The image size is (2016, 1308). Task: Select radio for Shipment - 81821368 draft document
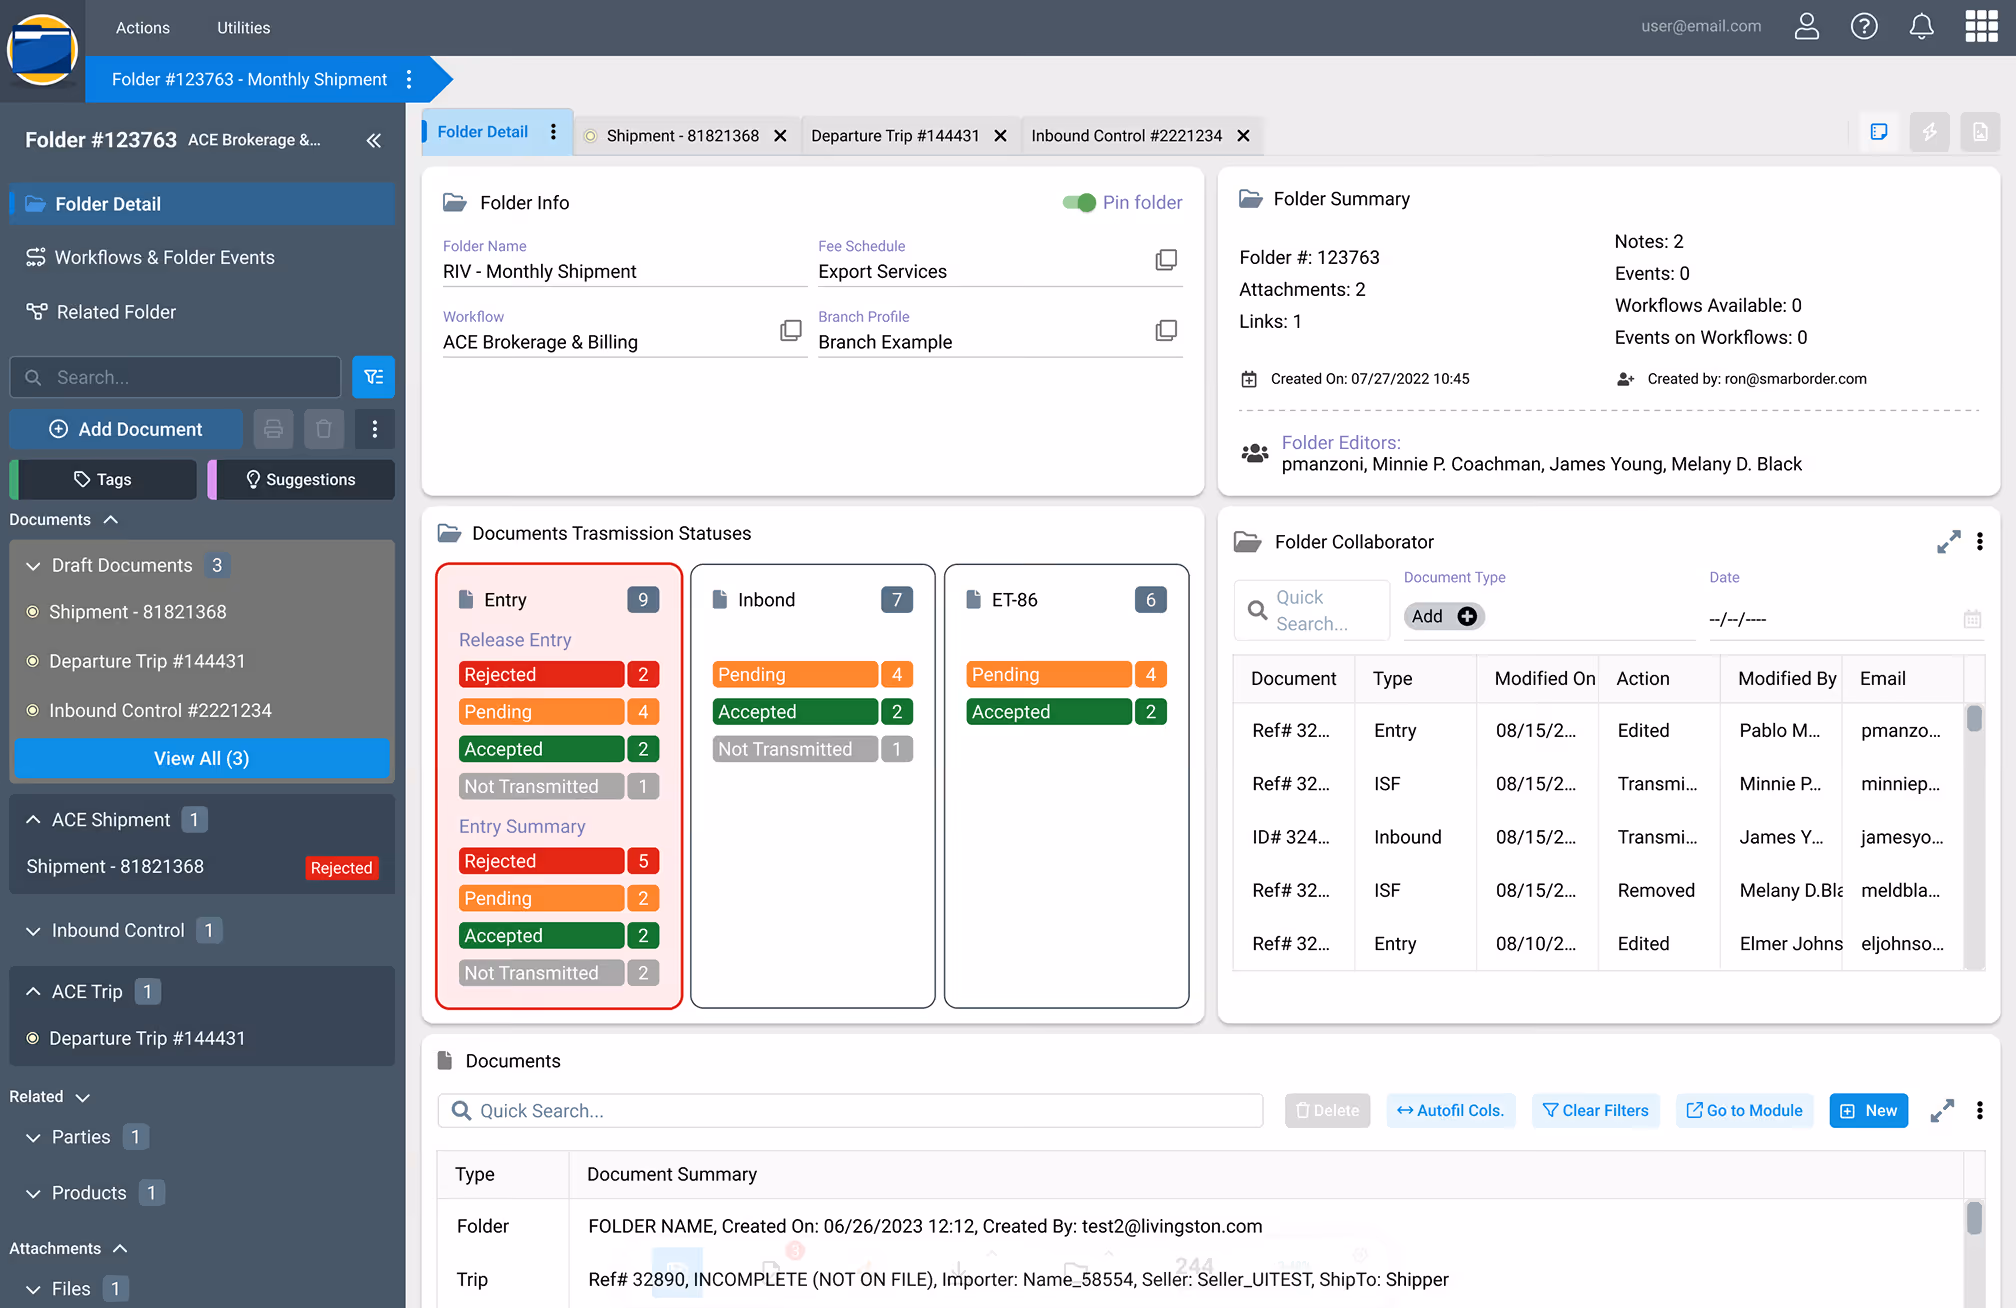(32, 612)
